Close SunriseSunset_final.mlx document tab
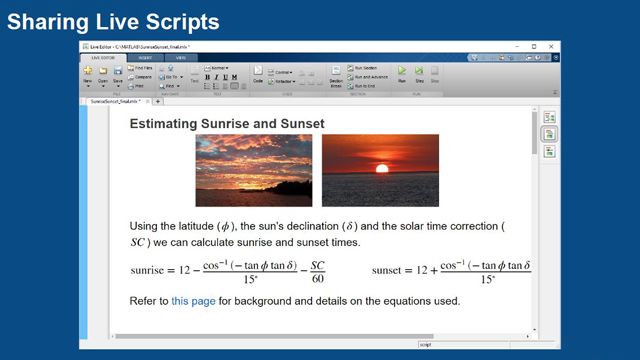 coord(147,101)
